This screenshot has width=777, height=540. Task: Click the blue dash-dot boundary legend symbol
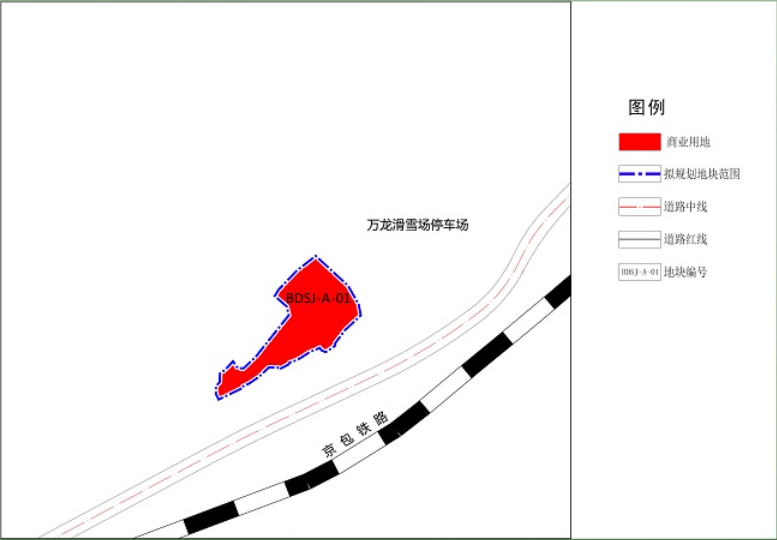pyautogui.click(x=639, y=174)
